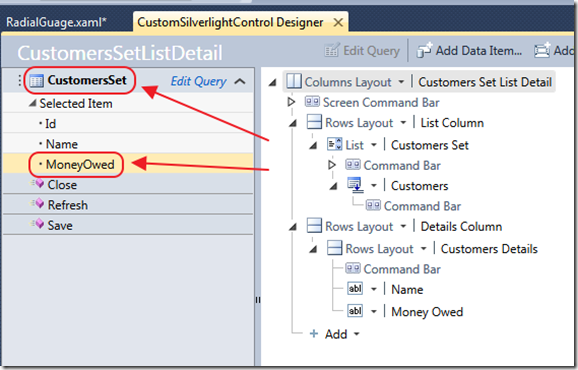Collapse the Details Column Rows Layout node
578x370 pixels.
[293, 227]
